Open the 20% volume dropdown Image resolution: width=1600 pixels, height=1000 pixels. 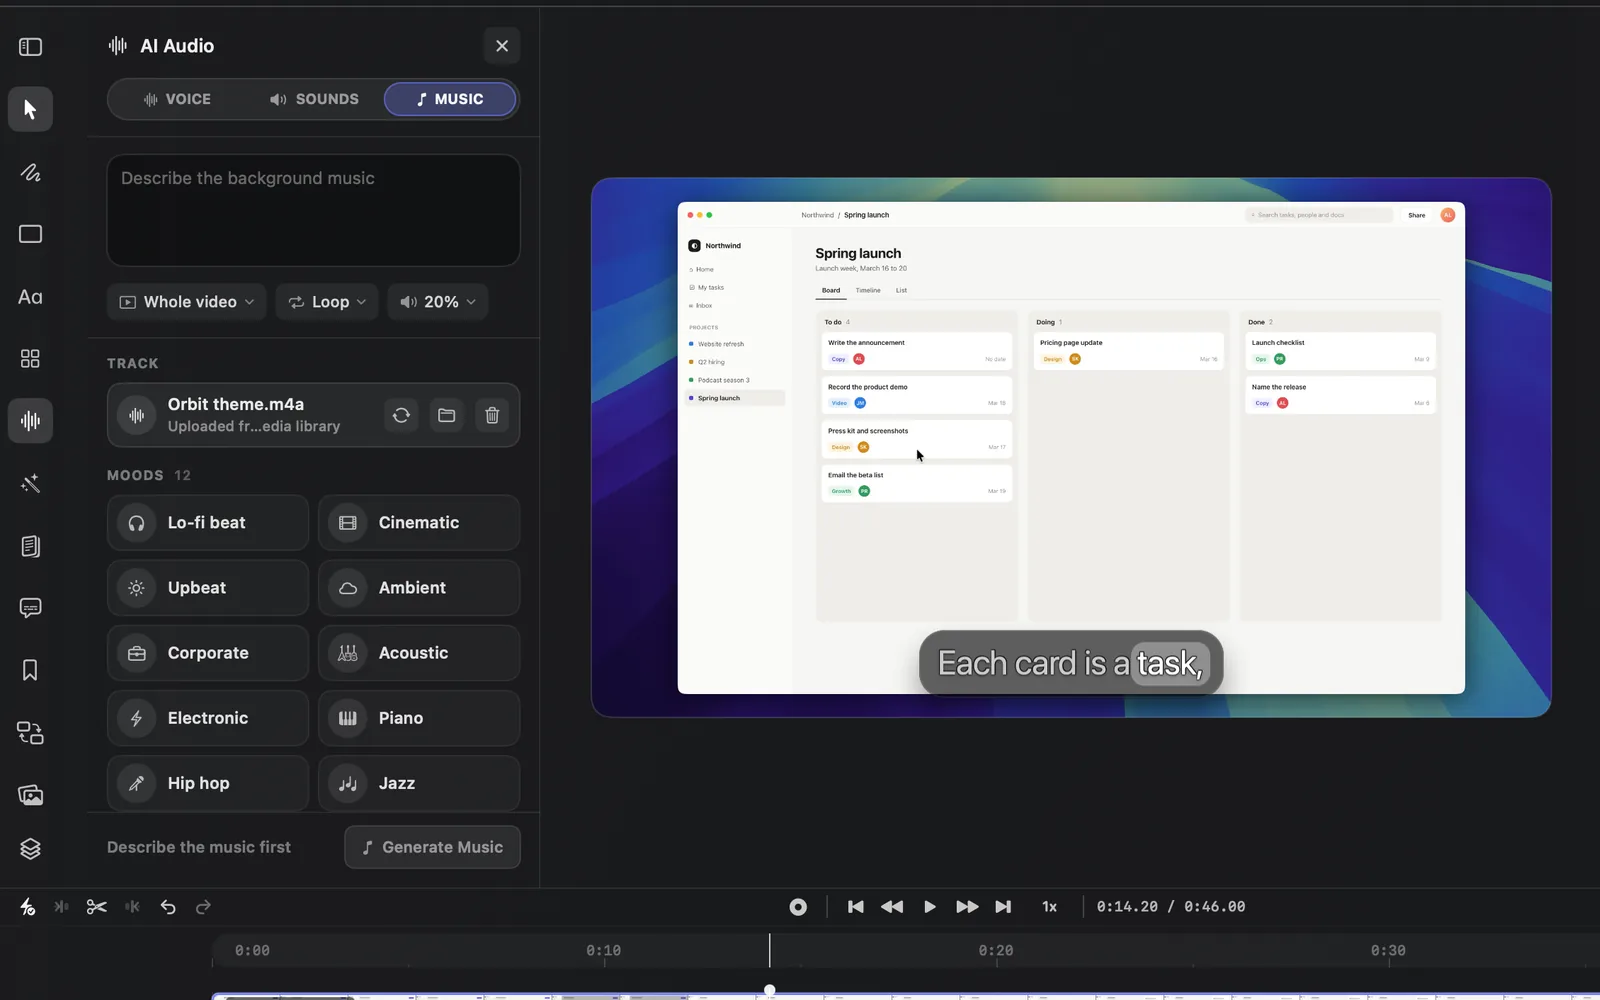pos(438,302)
